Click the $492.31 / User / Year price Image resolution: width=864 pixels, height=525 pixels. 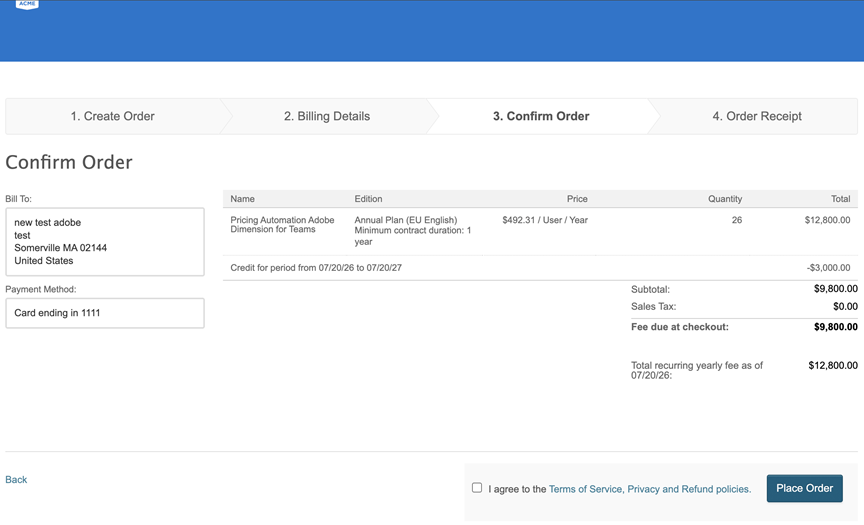point(545,220)
